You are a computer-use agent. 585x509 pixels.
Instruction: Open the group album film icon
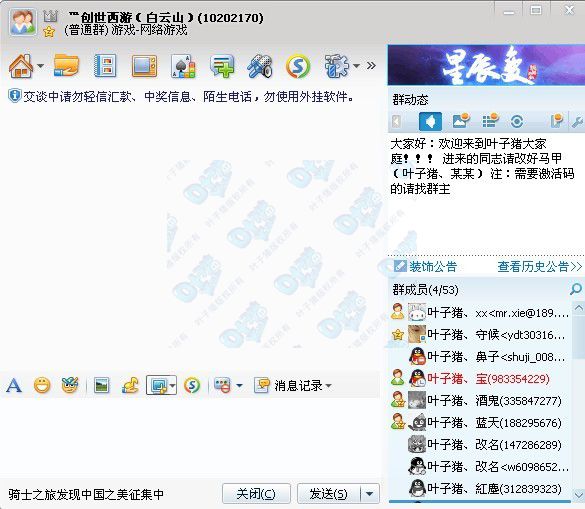coord(105,66)
